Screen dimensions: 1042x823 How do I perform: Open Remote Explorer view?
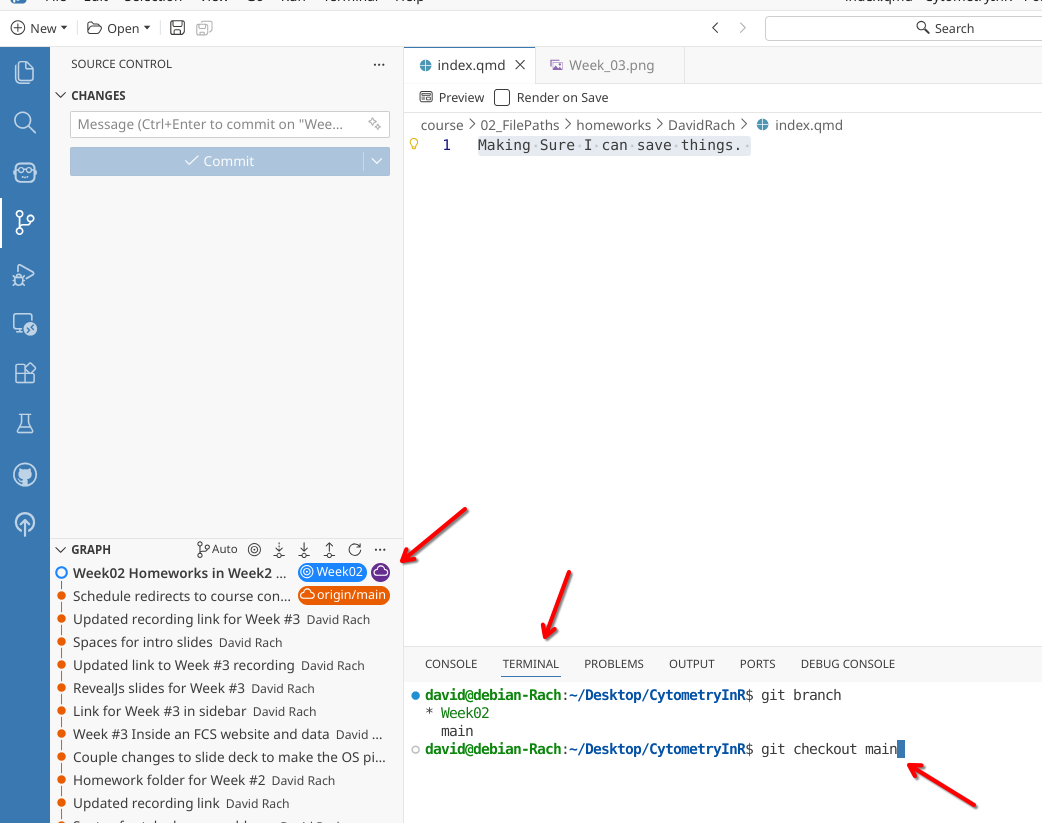click(25, 323)
